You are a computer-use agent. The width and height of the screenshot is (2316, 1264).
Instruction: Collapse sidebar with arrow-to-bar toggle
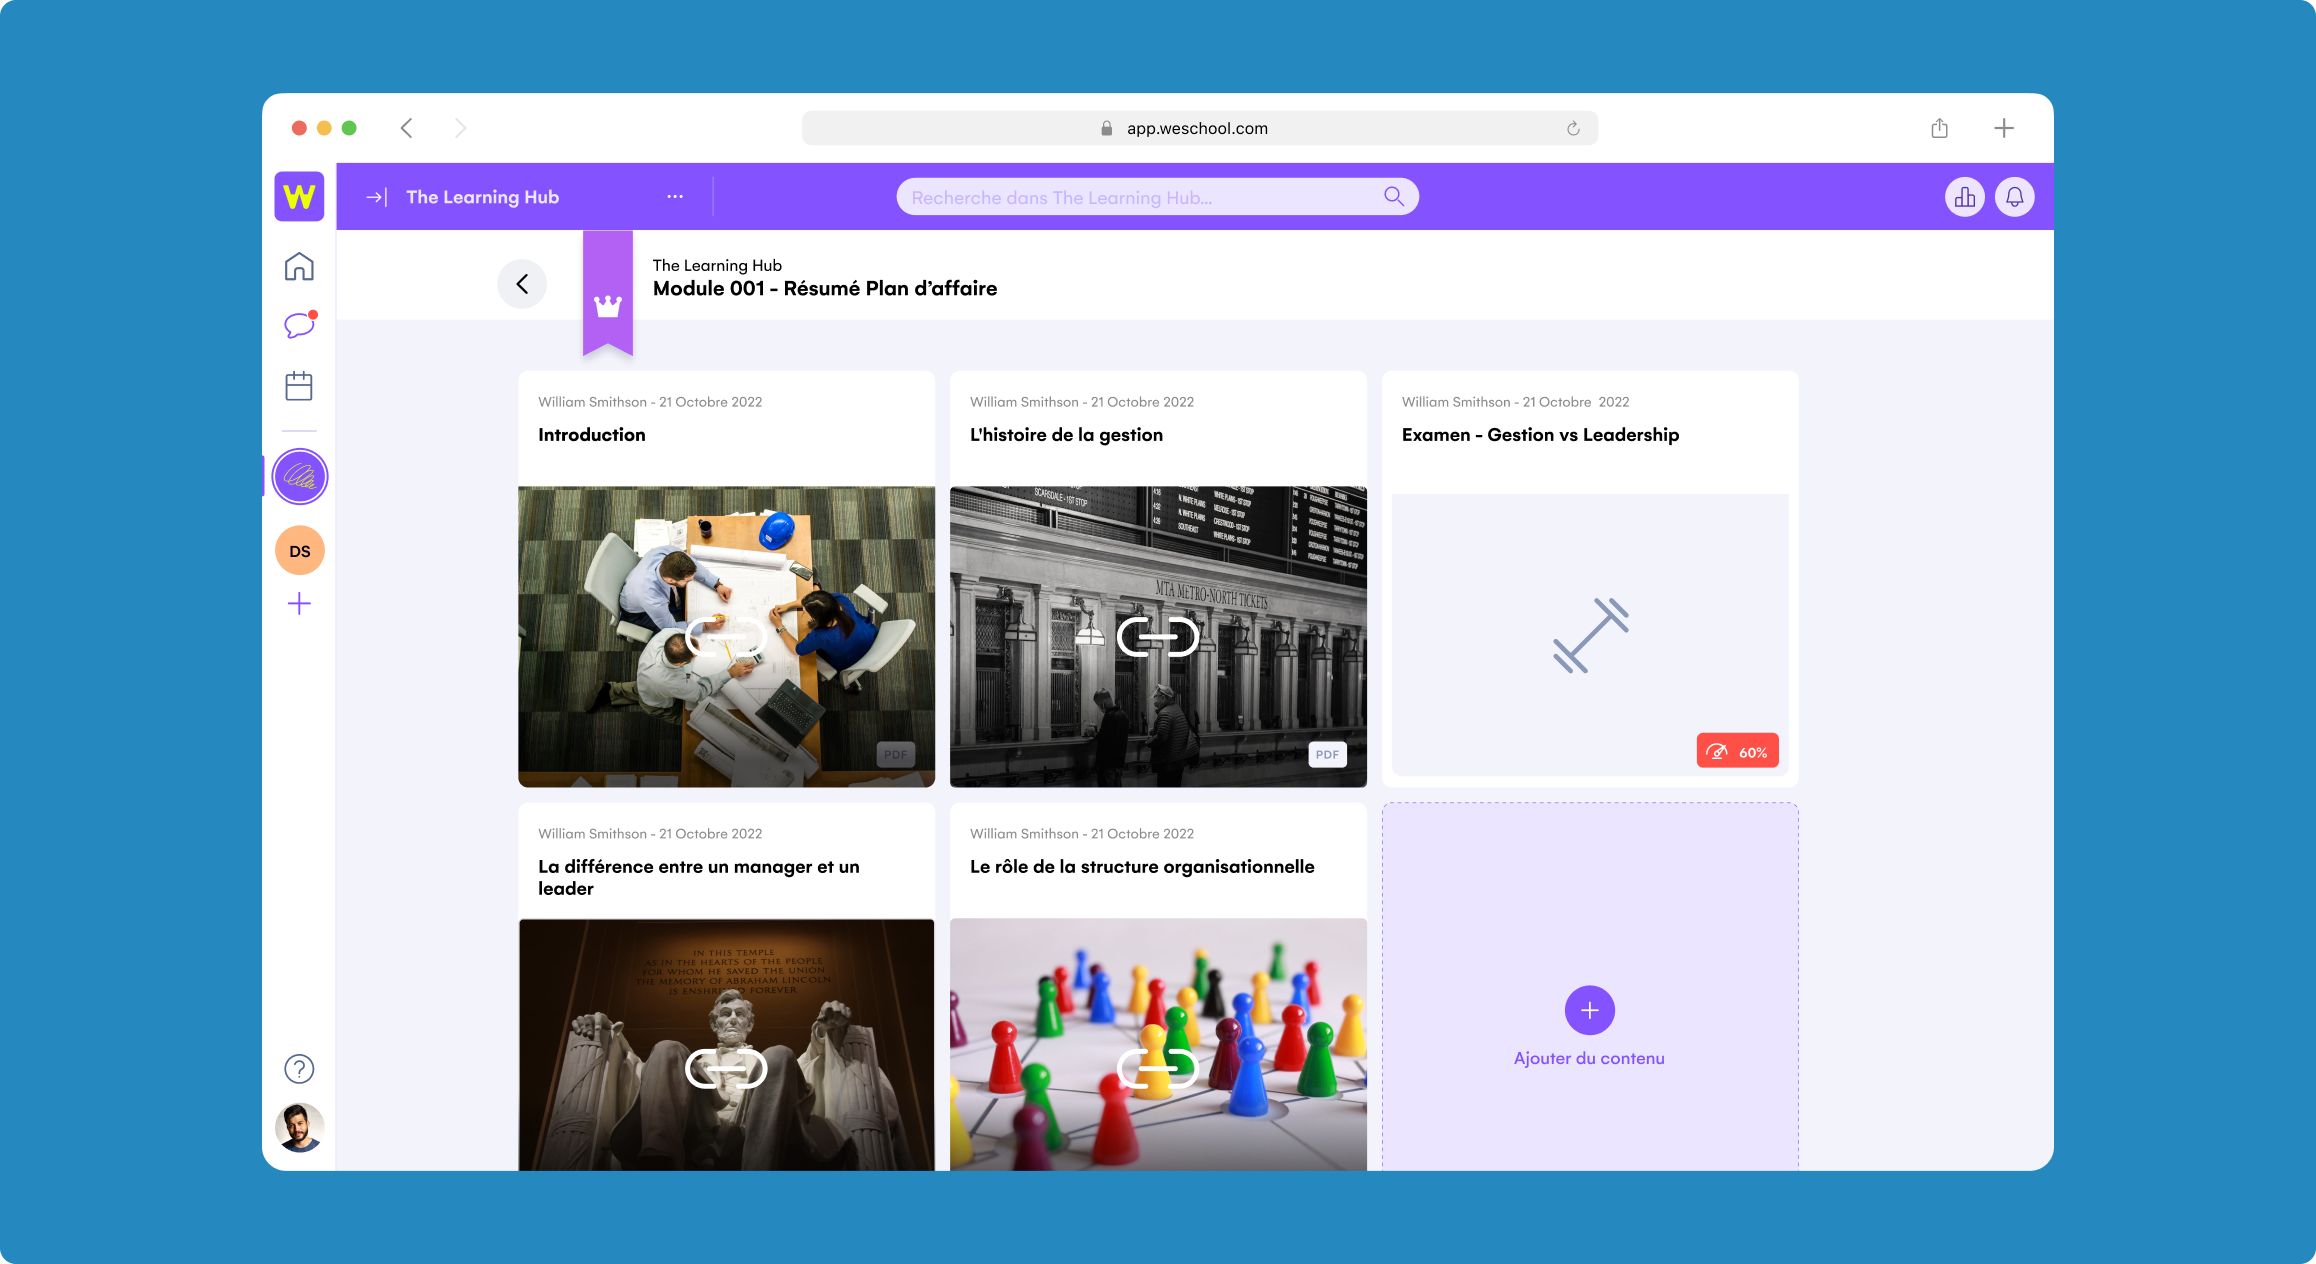[x=376, y=197]
